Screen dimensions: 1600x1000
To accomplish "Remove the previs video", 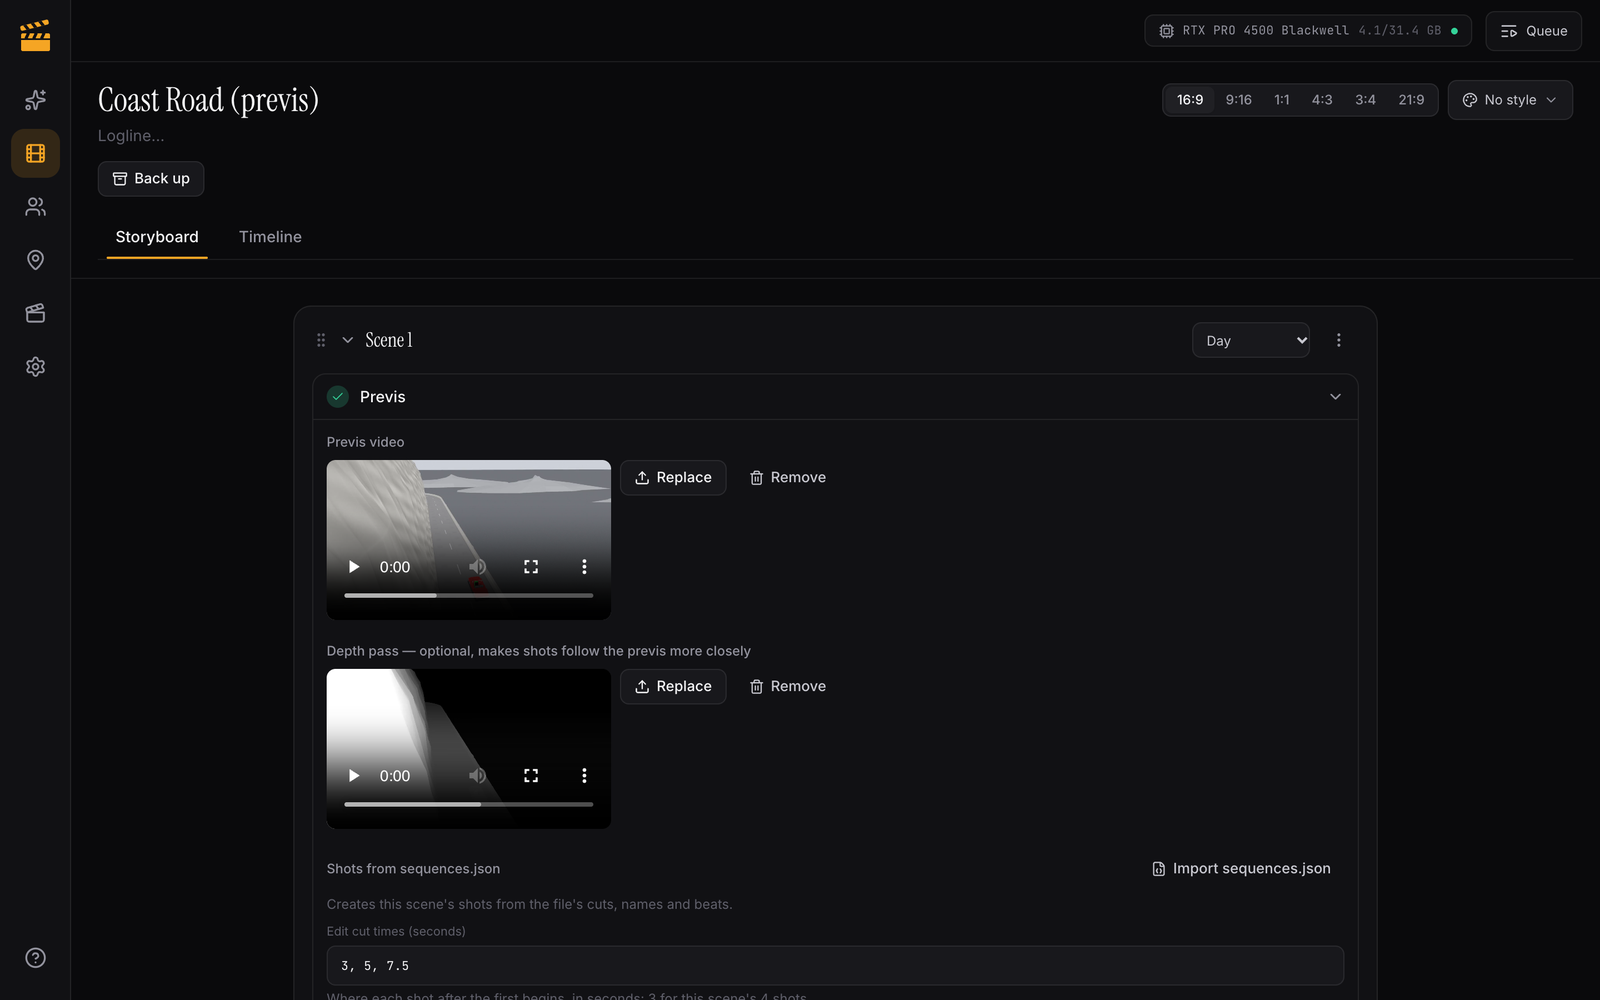I will (x=788, y=478).
